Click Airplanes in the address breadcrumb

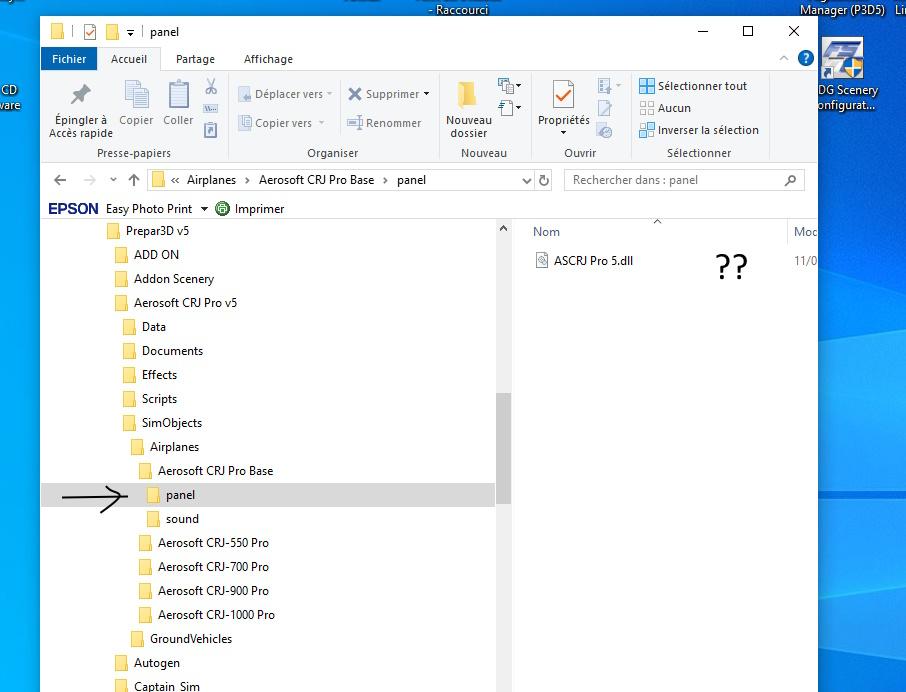[x=211, y=180]
